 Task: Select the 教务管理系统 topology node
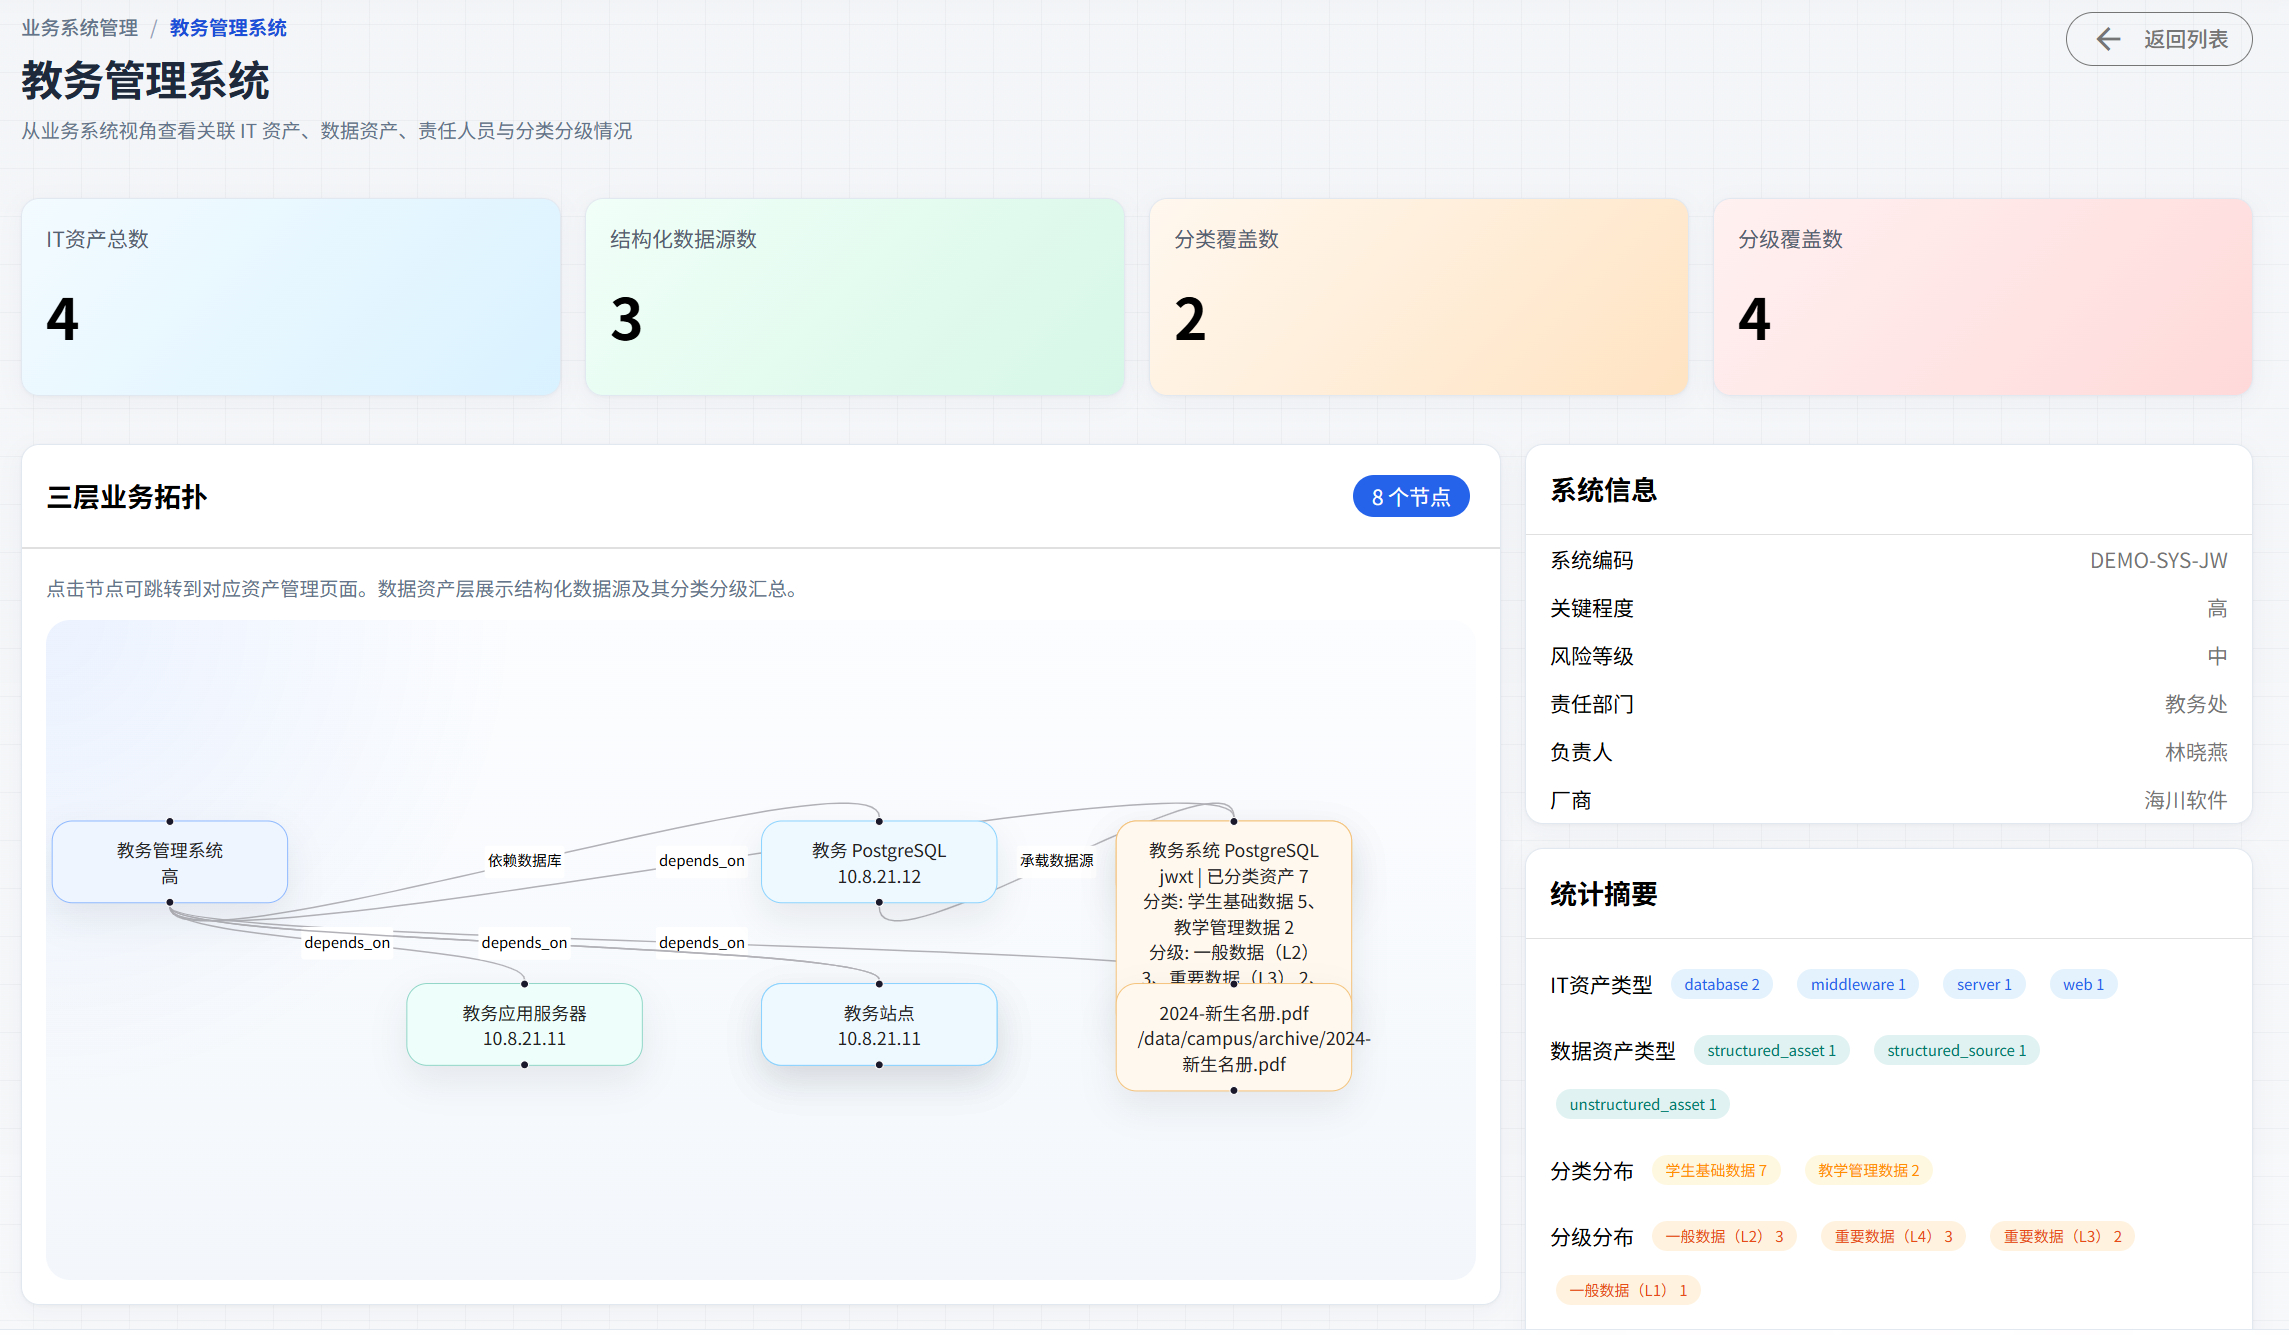pyautogui.click(x=170, y=862)
